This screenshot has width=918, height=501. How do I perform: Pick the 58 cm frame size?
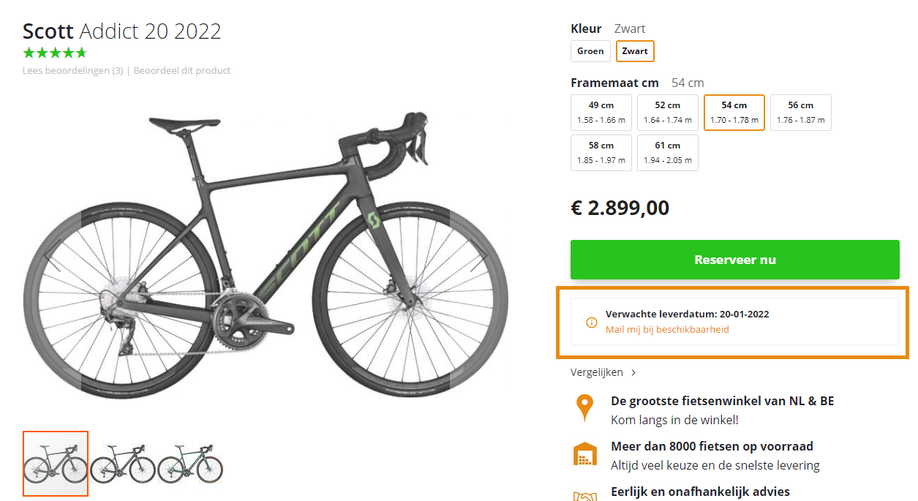pos(601,153)
